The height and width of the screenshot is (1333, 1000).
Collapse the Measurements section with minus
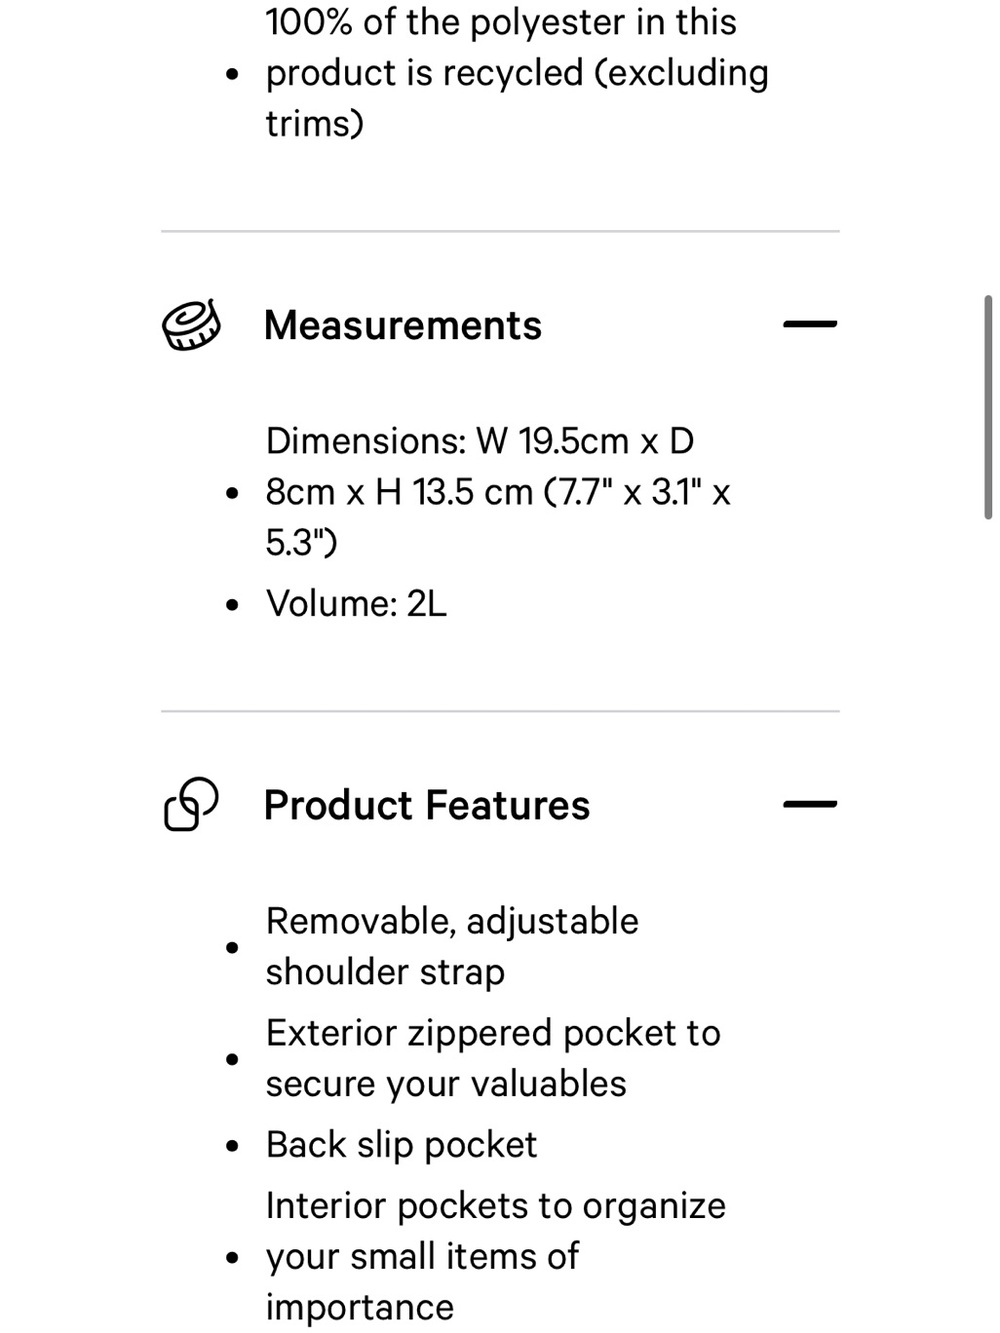click(x=810, y=324)
